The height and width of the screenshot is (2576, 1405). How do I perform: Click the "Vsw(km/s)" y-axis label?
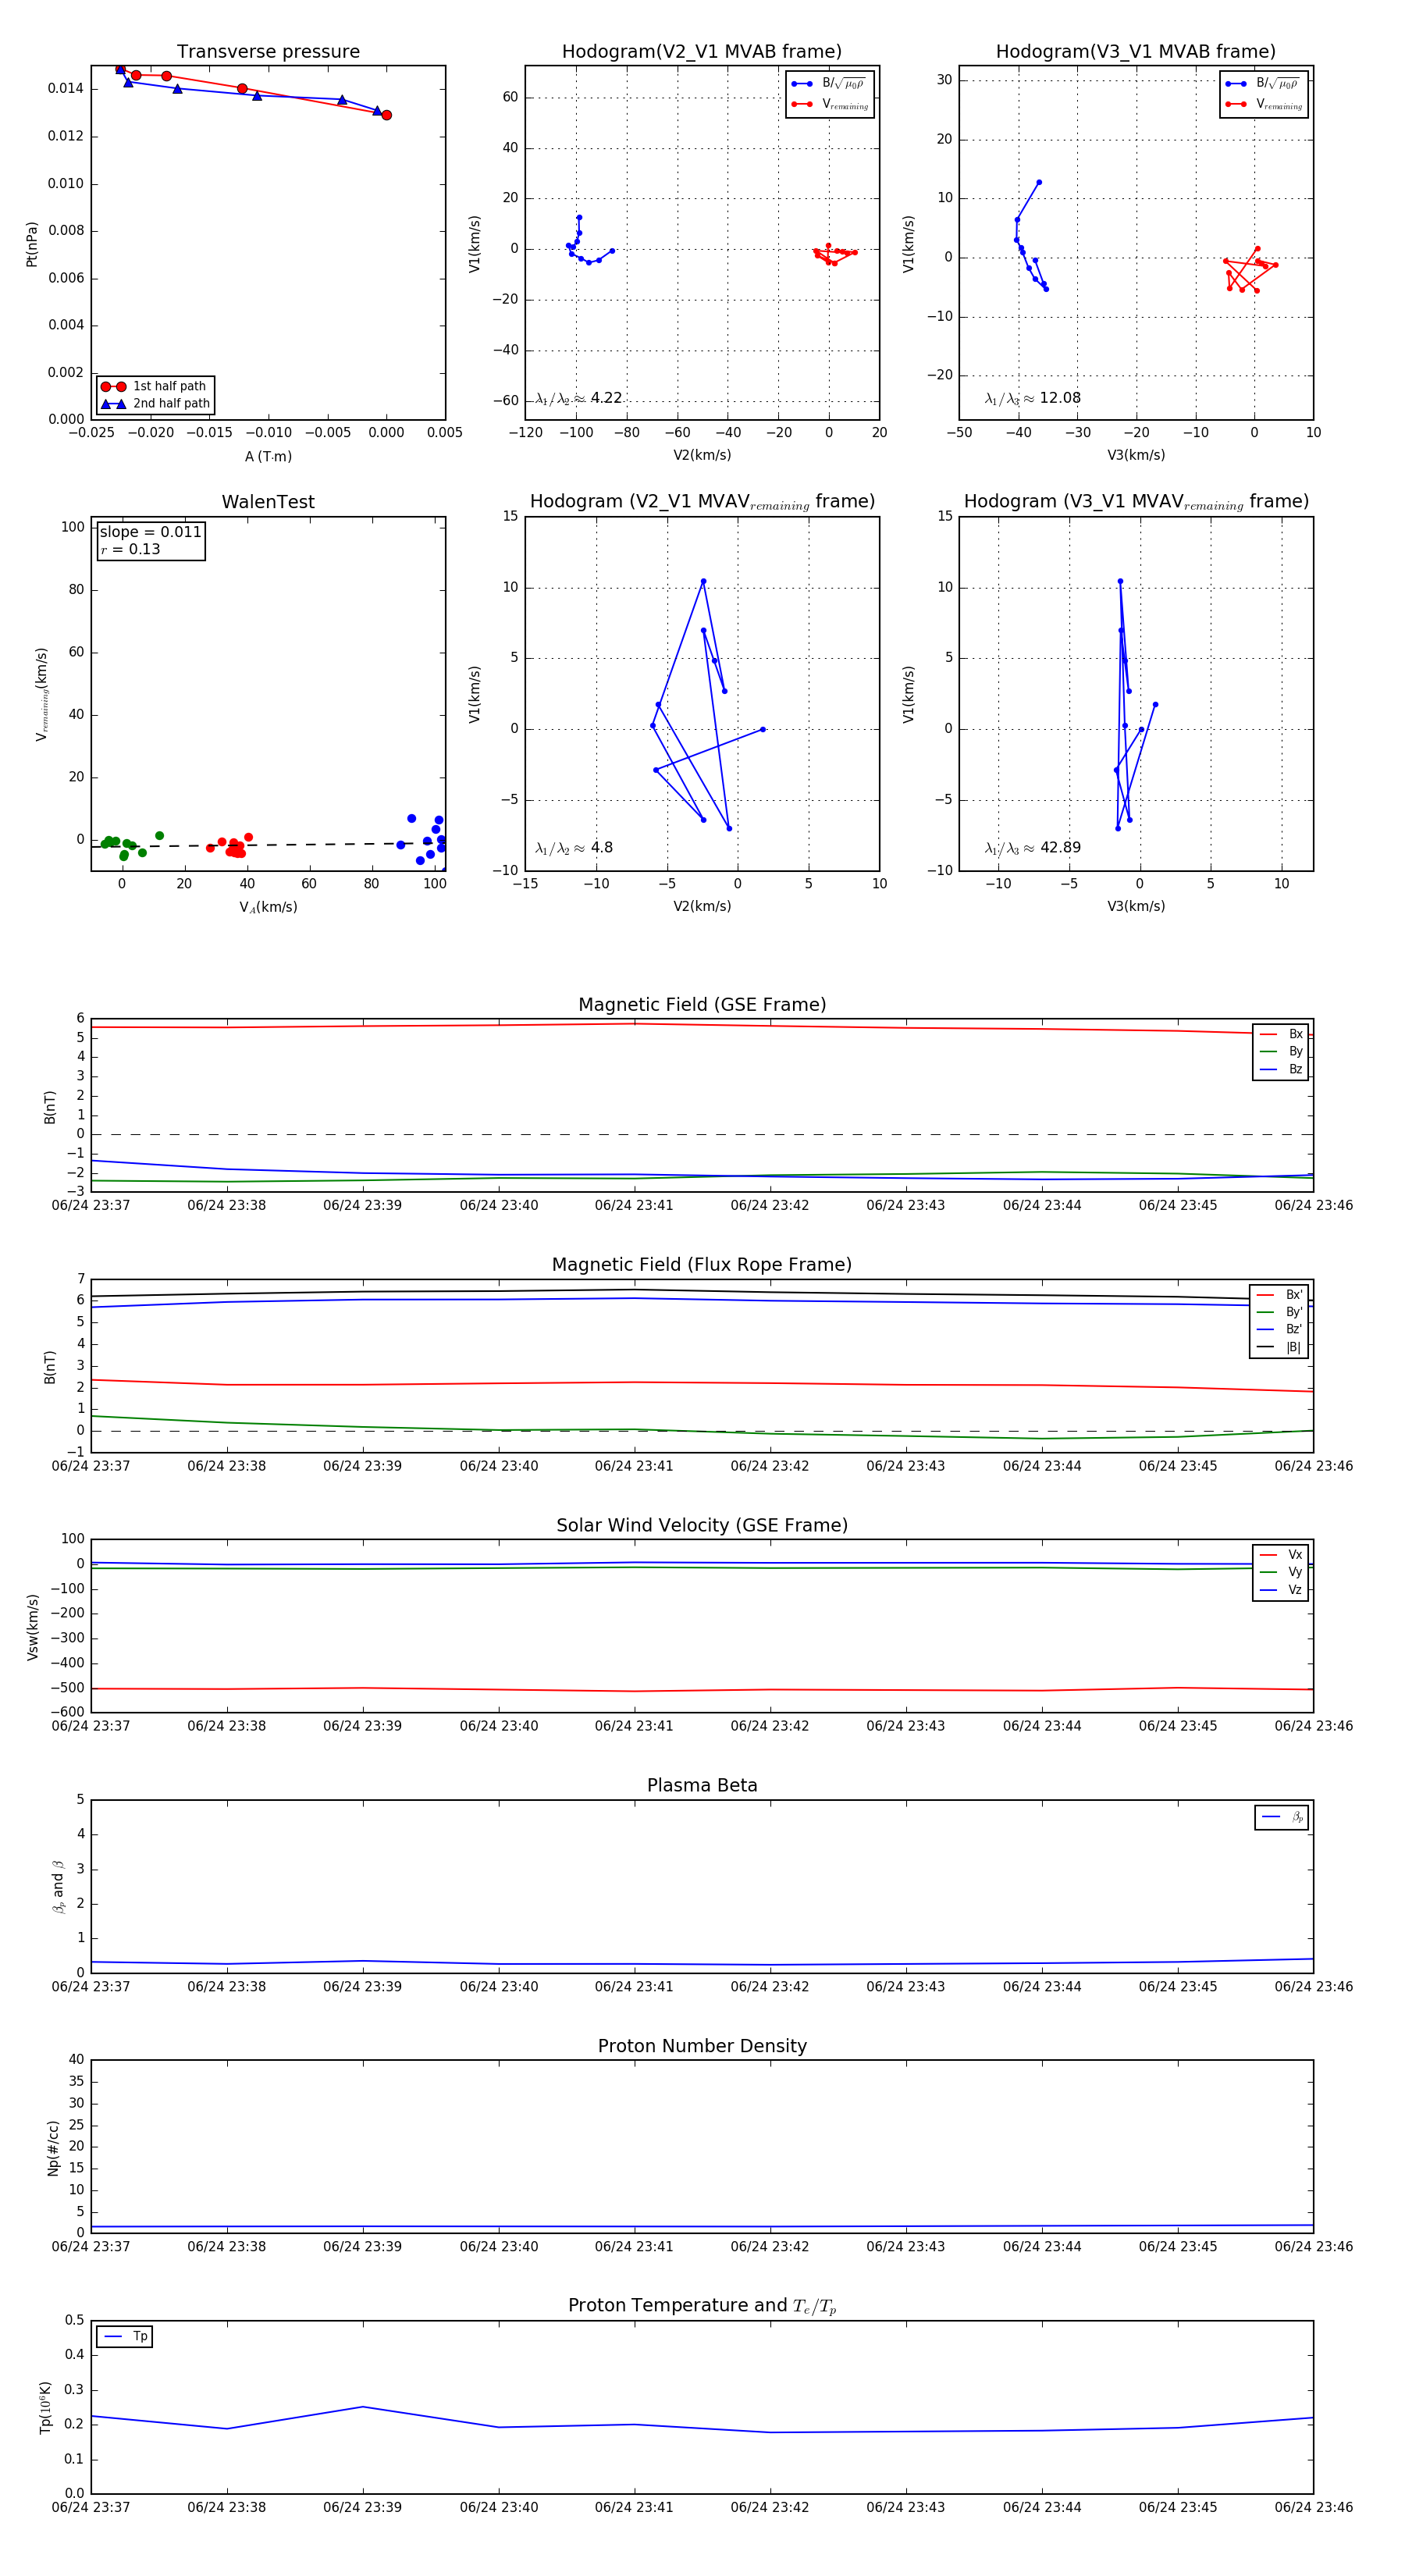click(32, 1627)
